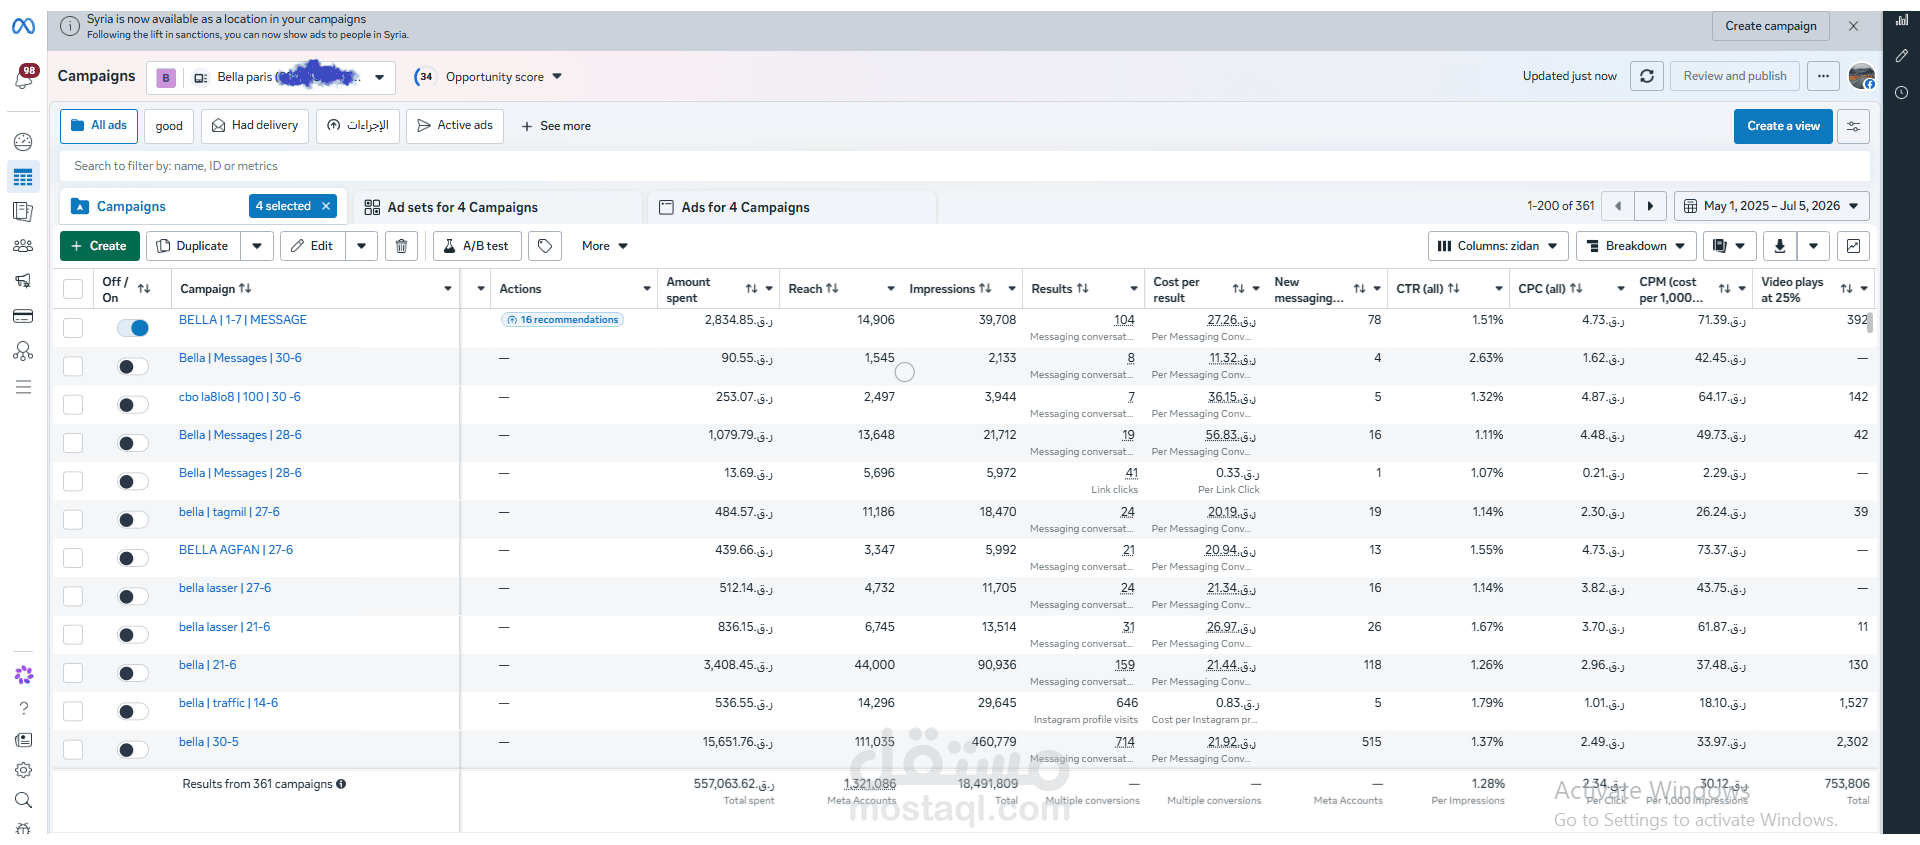Open All tools hamburger menu icon
This screenshot has height=845, width=1920.
pyautogui.click(x=23, y=387)
